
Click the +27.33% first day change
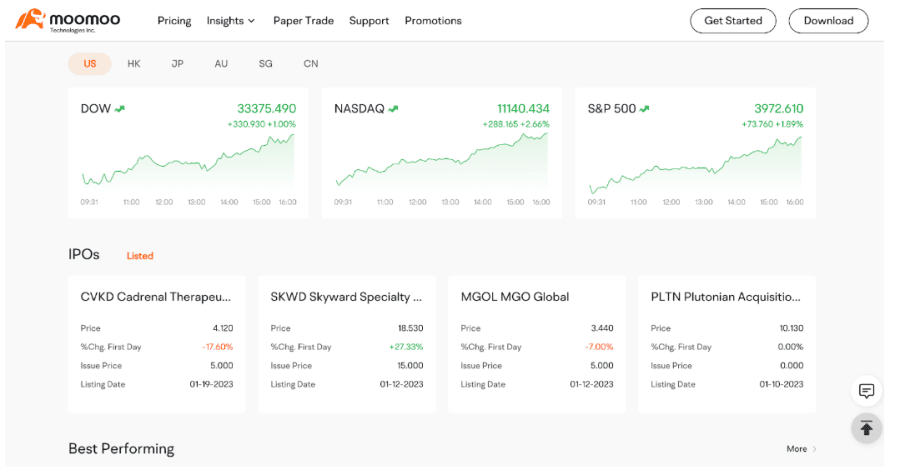[406, 346]
